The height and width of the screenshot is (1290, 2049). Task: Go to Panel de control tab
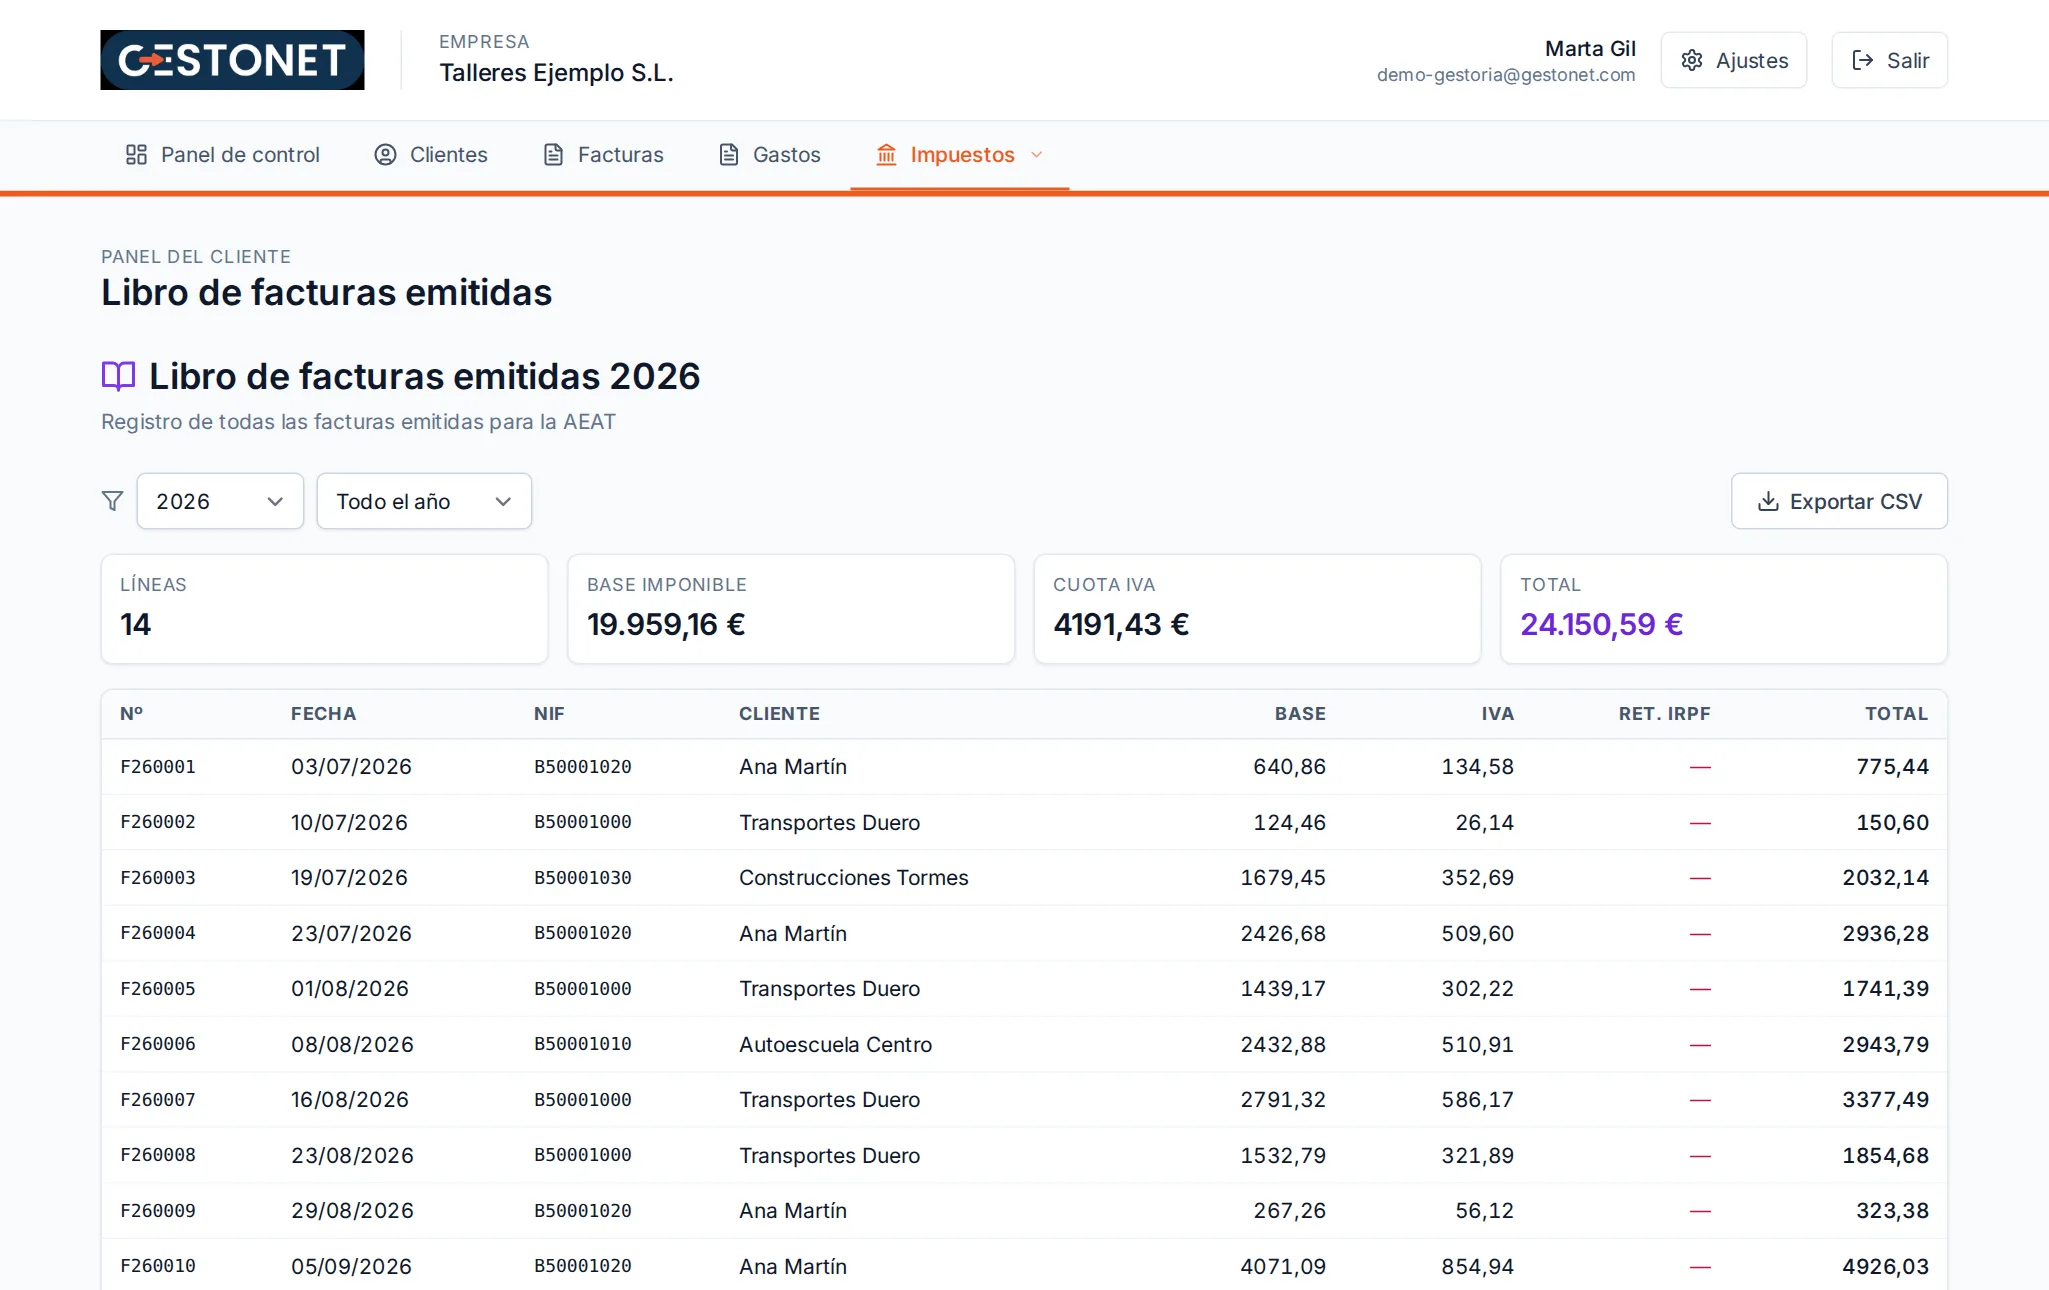point(222,155)
